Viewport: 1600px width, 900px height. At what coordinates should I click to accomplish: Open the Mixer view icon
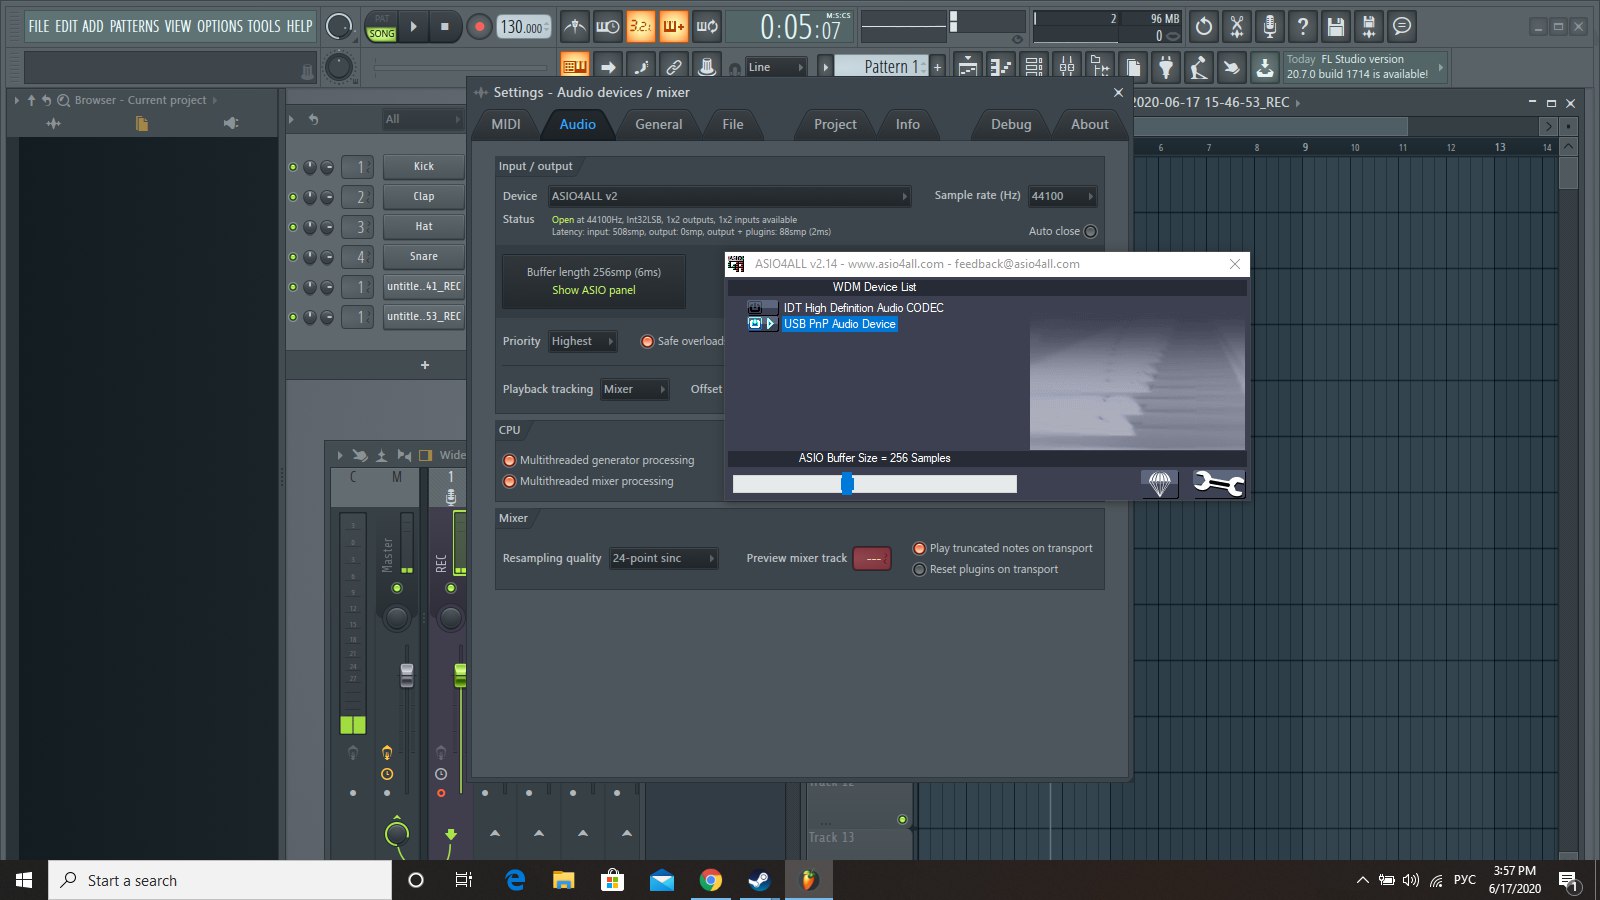point(1067,67)
